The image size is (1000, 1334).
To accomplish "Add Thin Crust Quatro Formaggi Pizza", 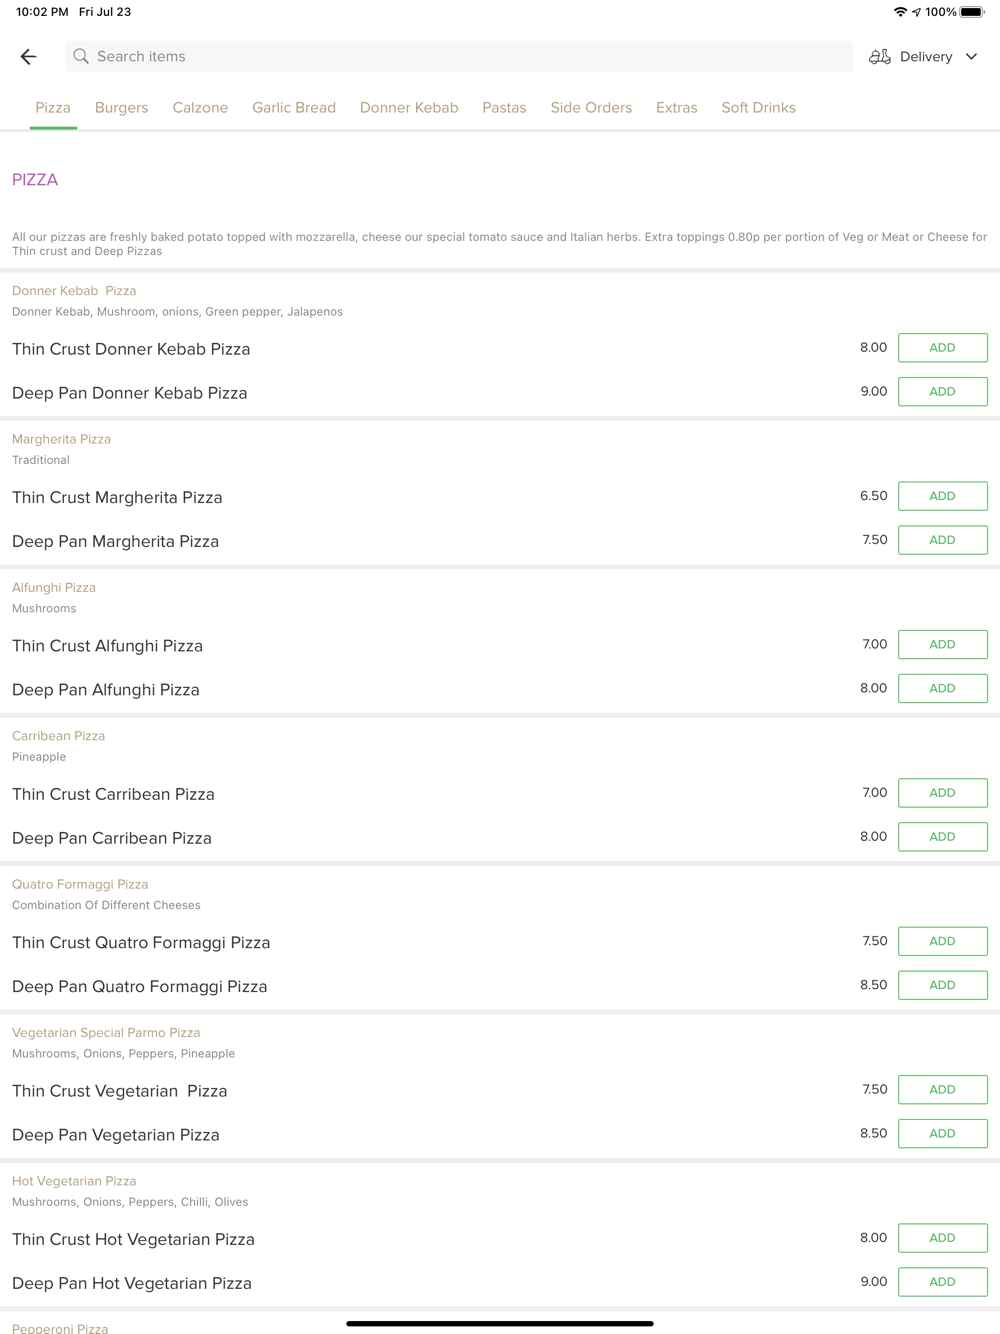I will (942, 941).
